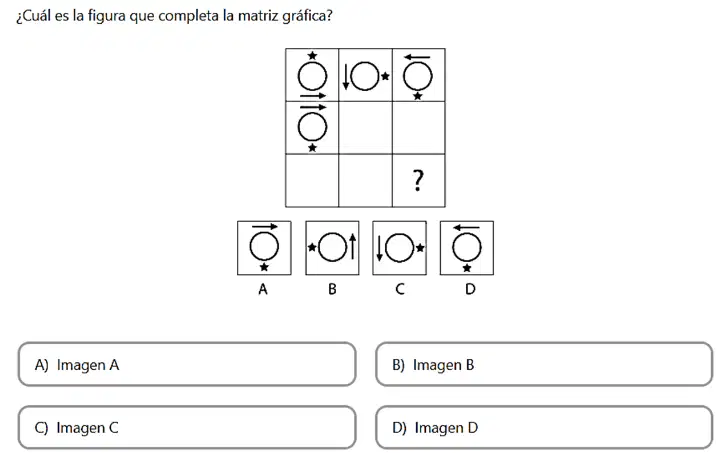Click second-row matrix cell with right arrow above circle
717x453 pixels.
(x=312, y=128)
